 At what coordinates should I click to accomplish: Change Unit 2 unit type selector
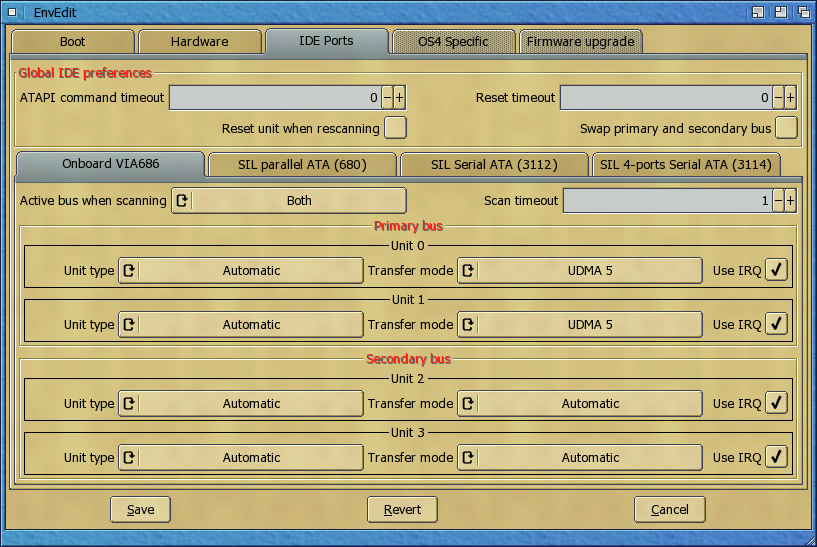(x=241, y=404)
